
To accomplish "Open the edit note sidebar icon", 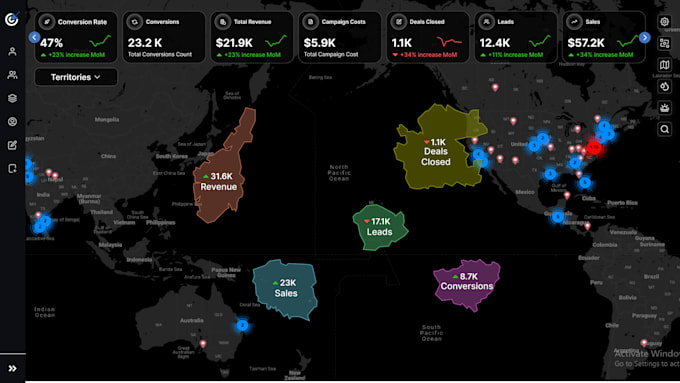I will (x=12, y=145).
